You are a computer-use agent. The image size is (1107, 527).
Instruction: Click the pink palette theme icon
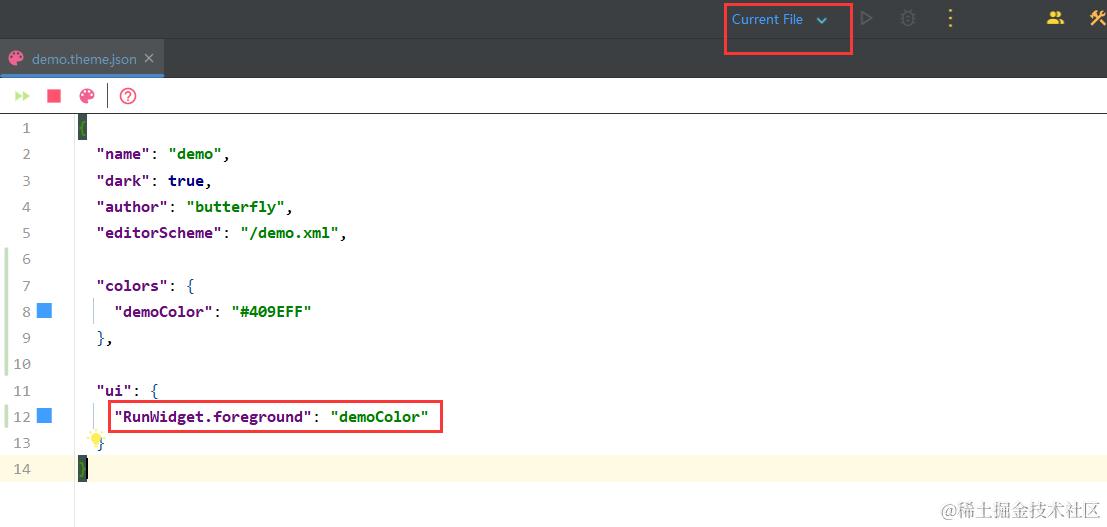87,96
